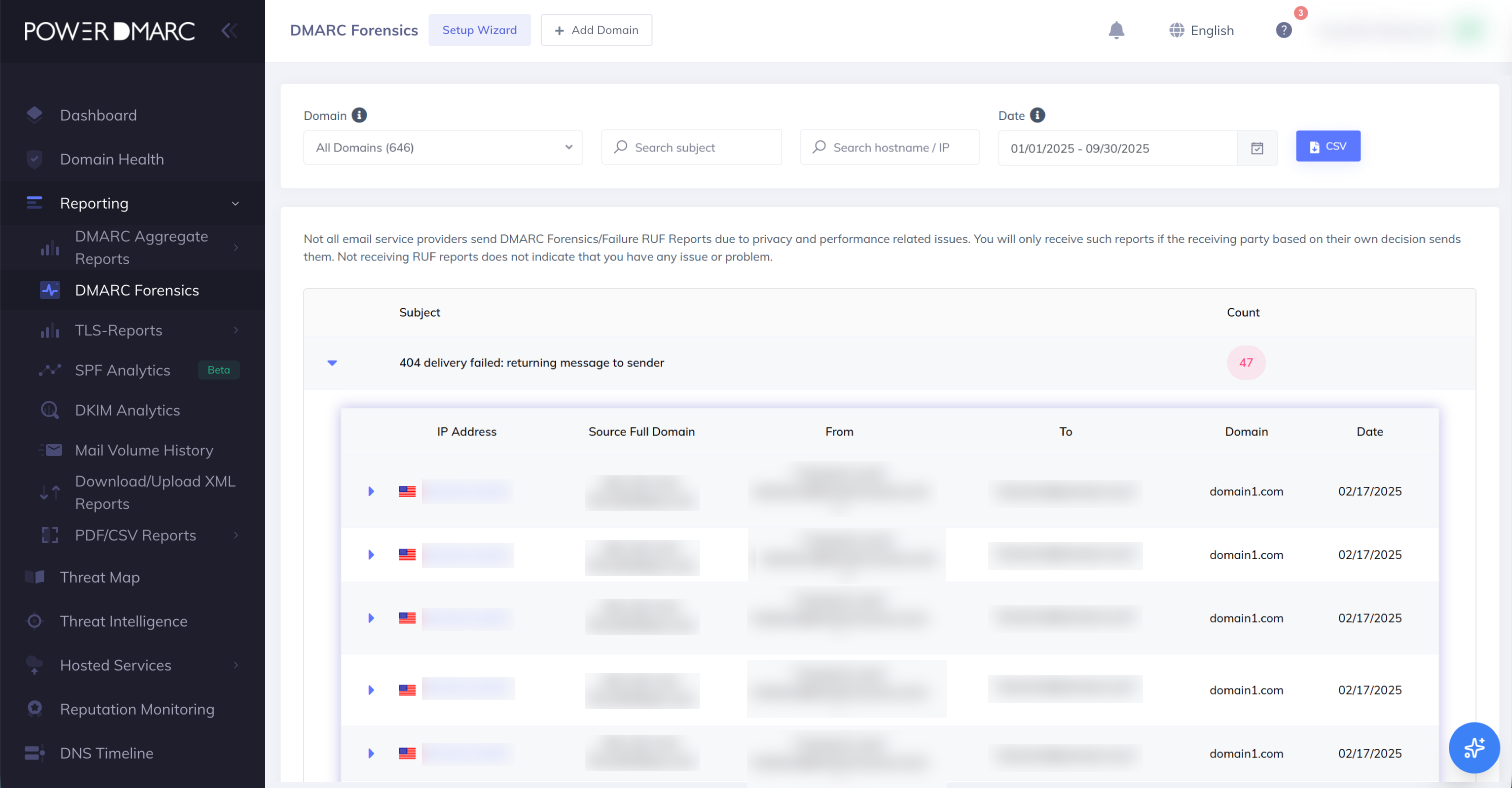
Task: Collapse the sidebar using double chevron icon
Action: click(228, 31)
